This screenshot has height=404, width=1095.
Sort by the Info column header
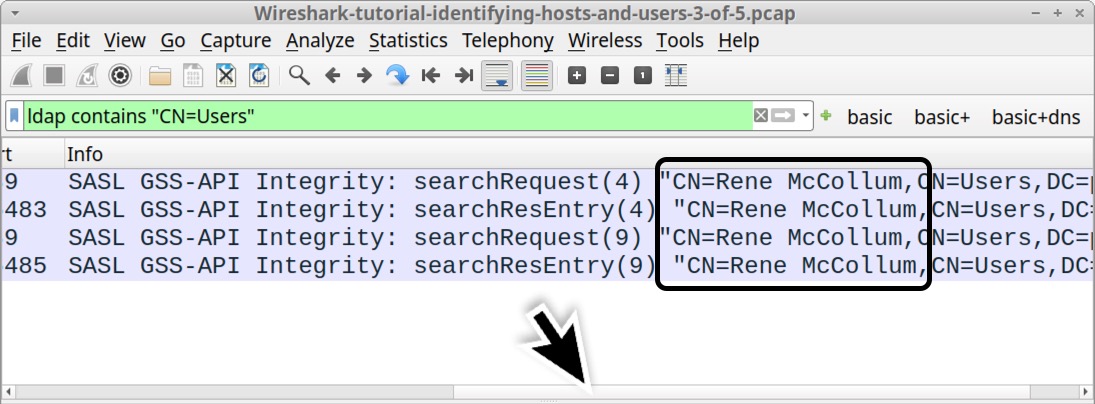pos(578,154)
